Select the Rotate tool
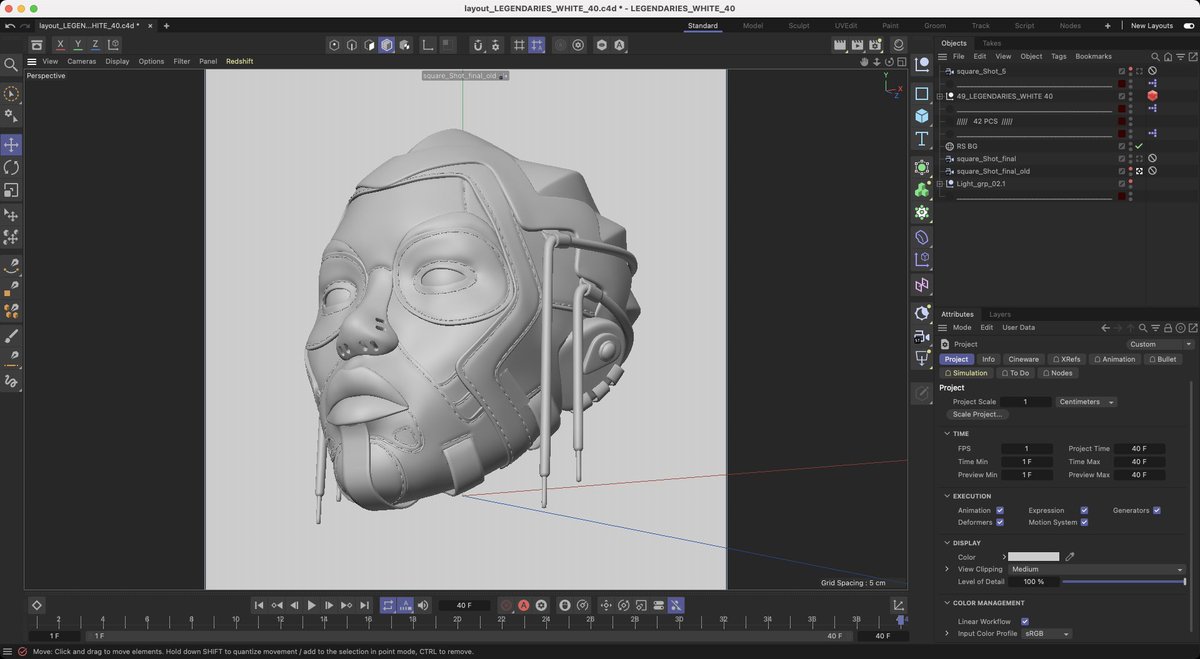 12,167
